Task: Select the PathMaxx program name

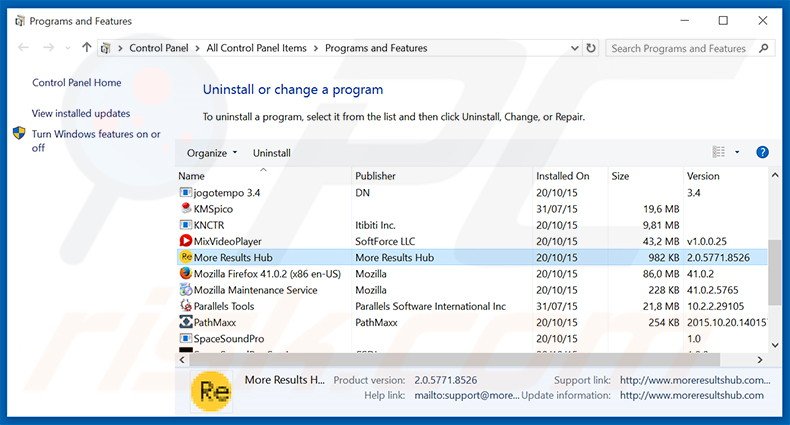Action: 215,322
